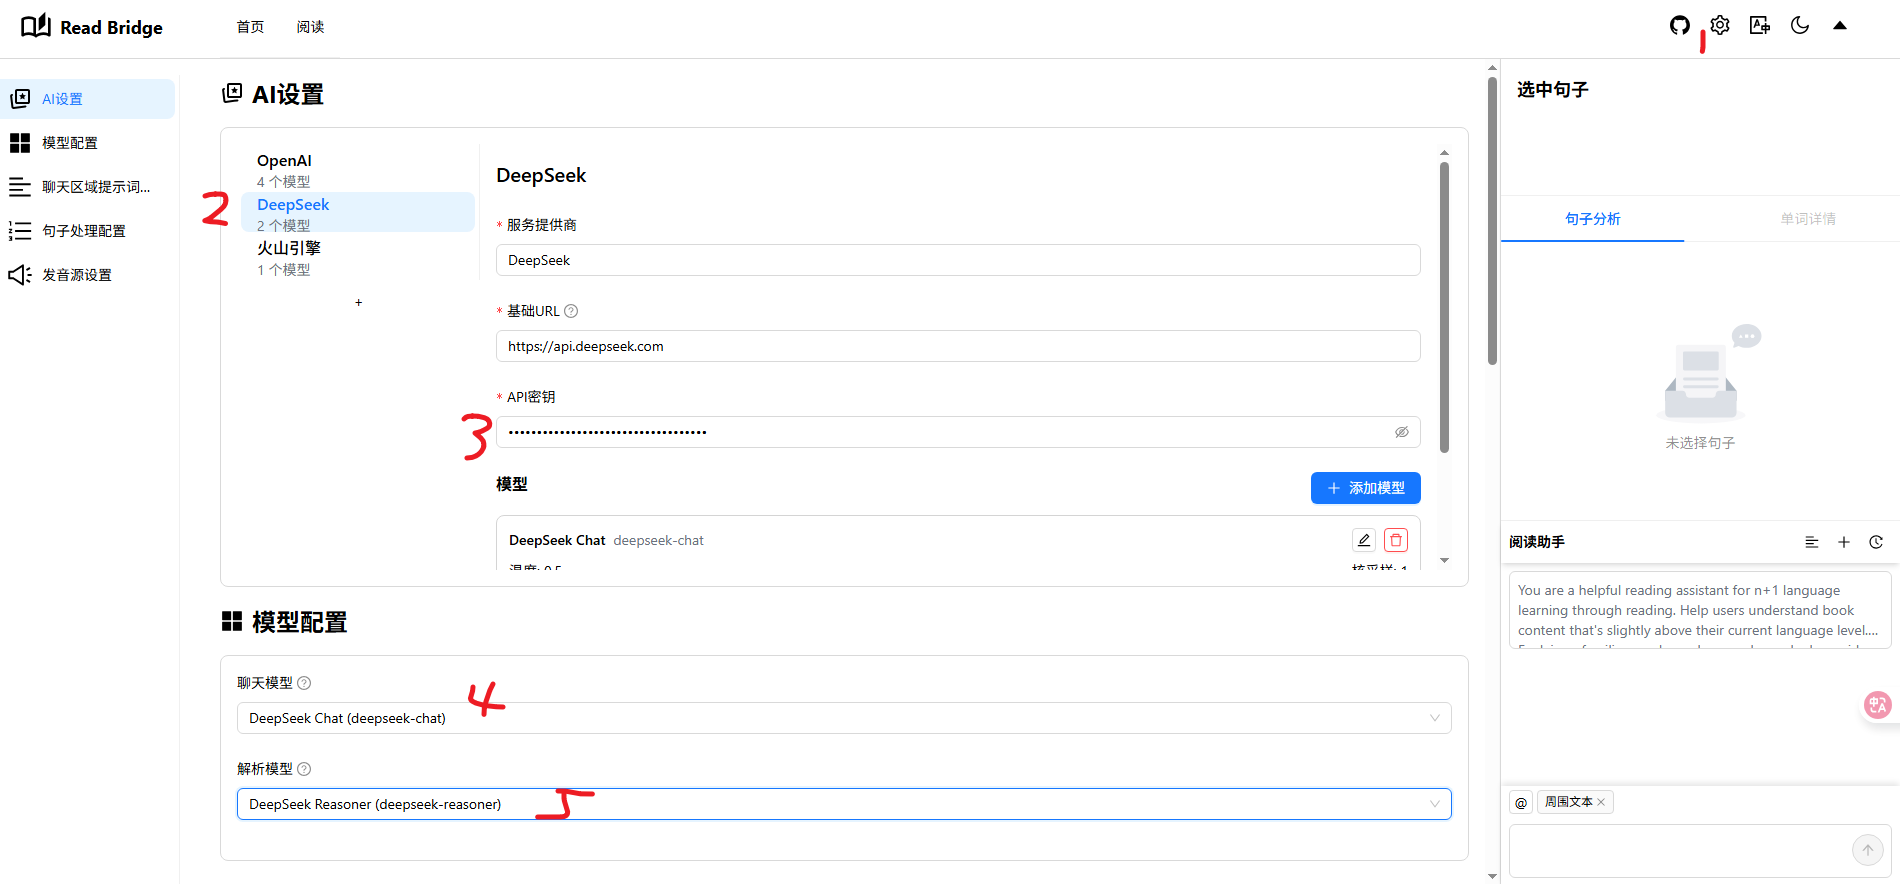Click the language translation icon
This screenshot has height=884, width=1900.
pyautogui.click(x=1760, y=26)
